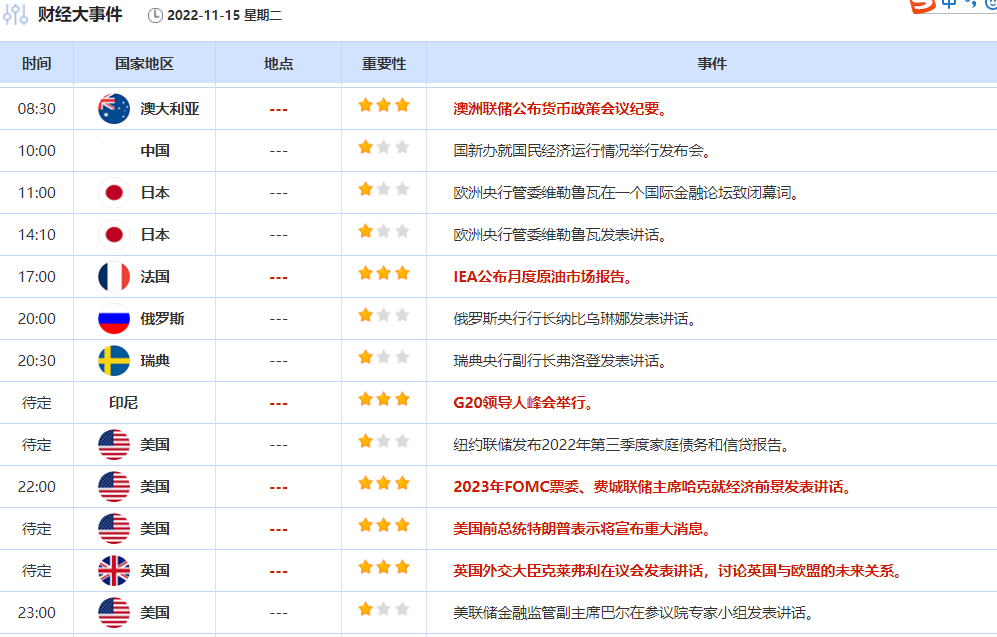Click the Sweden flag icon

point(114,360)
